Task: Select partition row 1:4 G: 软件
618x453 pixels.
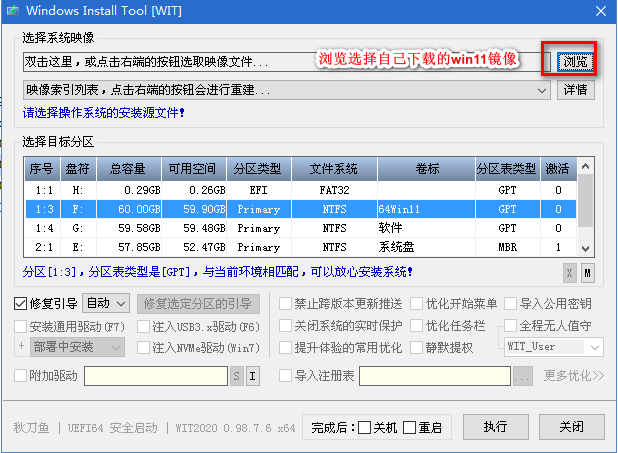Action: (x=301, y=228)
